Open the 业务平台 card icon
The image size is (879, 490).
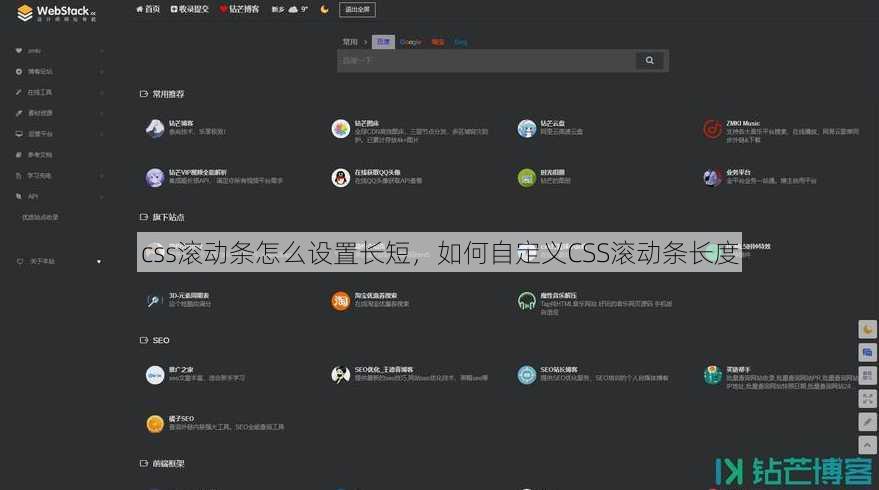713,178
